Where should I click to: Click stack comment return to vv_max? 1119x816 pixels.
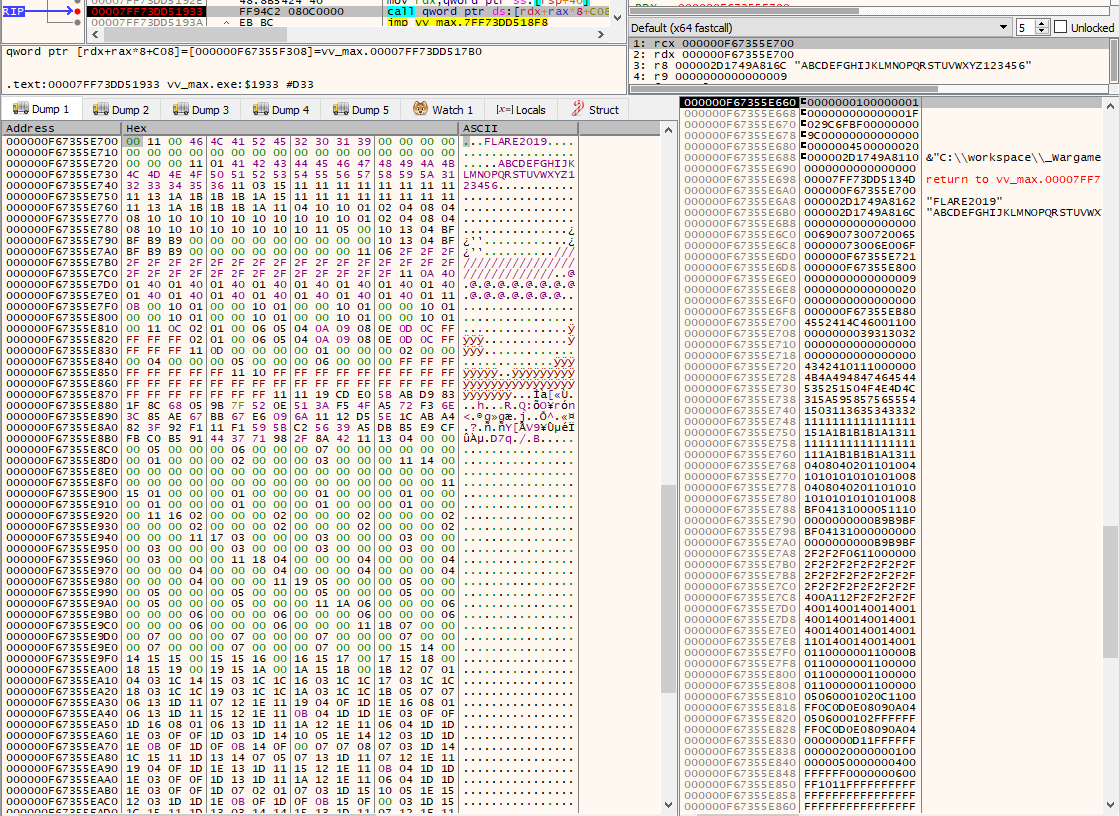coord(1013,179)
